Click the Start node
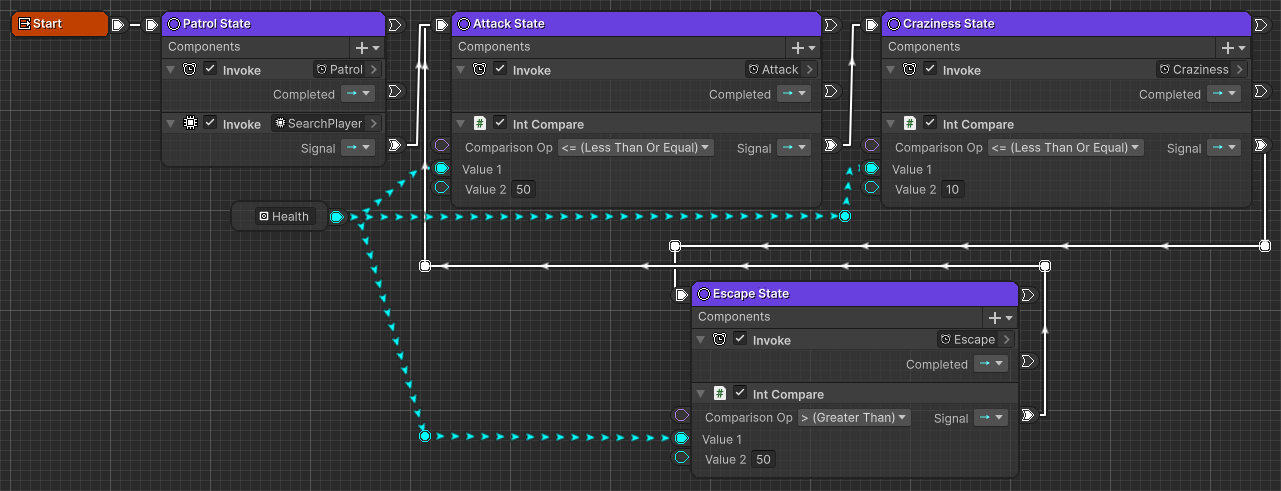Image resolution: width=1281 pixels, height=491 pixels. click(x=58, y=24)
